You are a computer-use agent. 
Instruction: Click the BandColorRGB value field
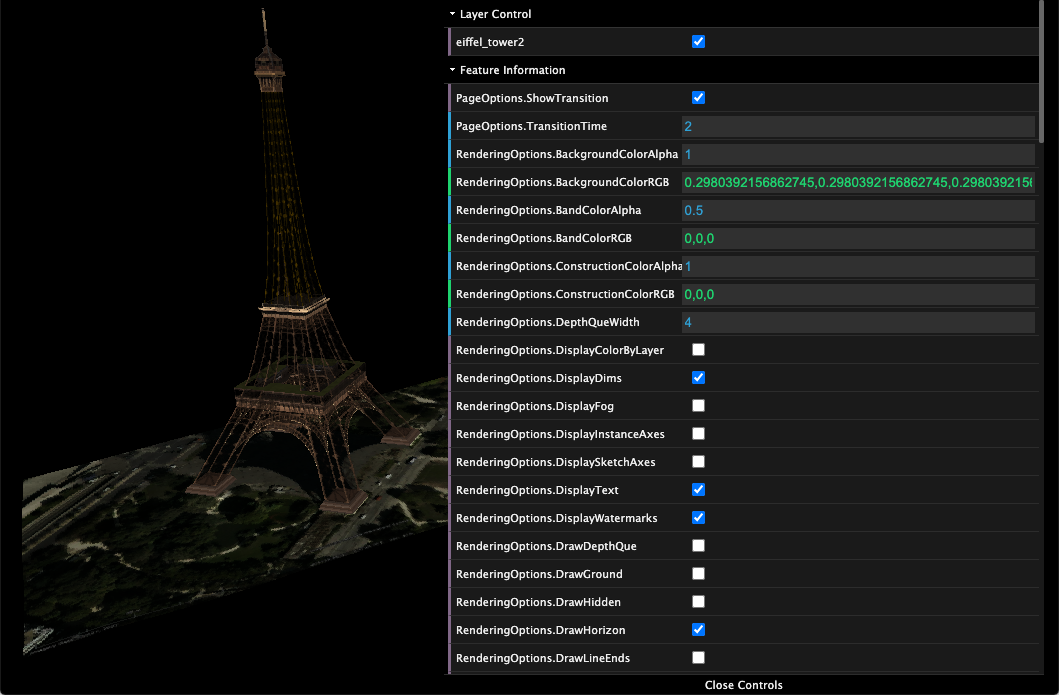coord(858,238)
